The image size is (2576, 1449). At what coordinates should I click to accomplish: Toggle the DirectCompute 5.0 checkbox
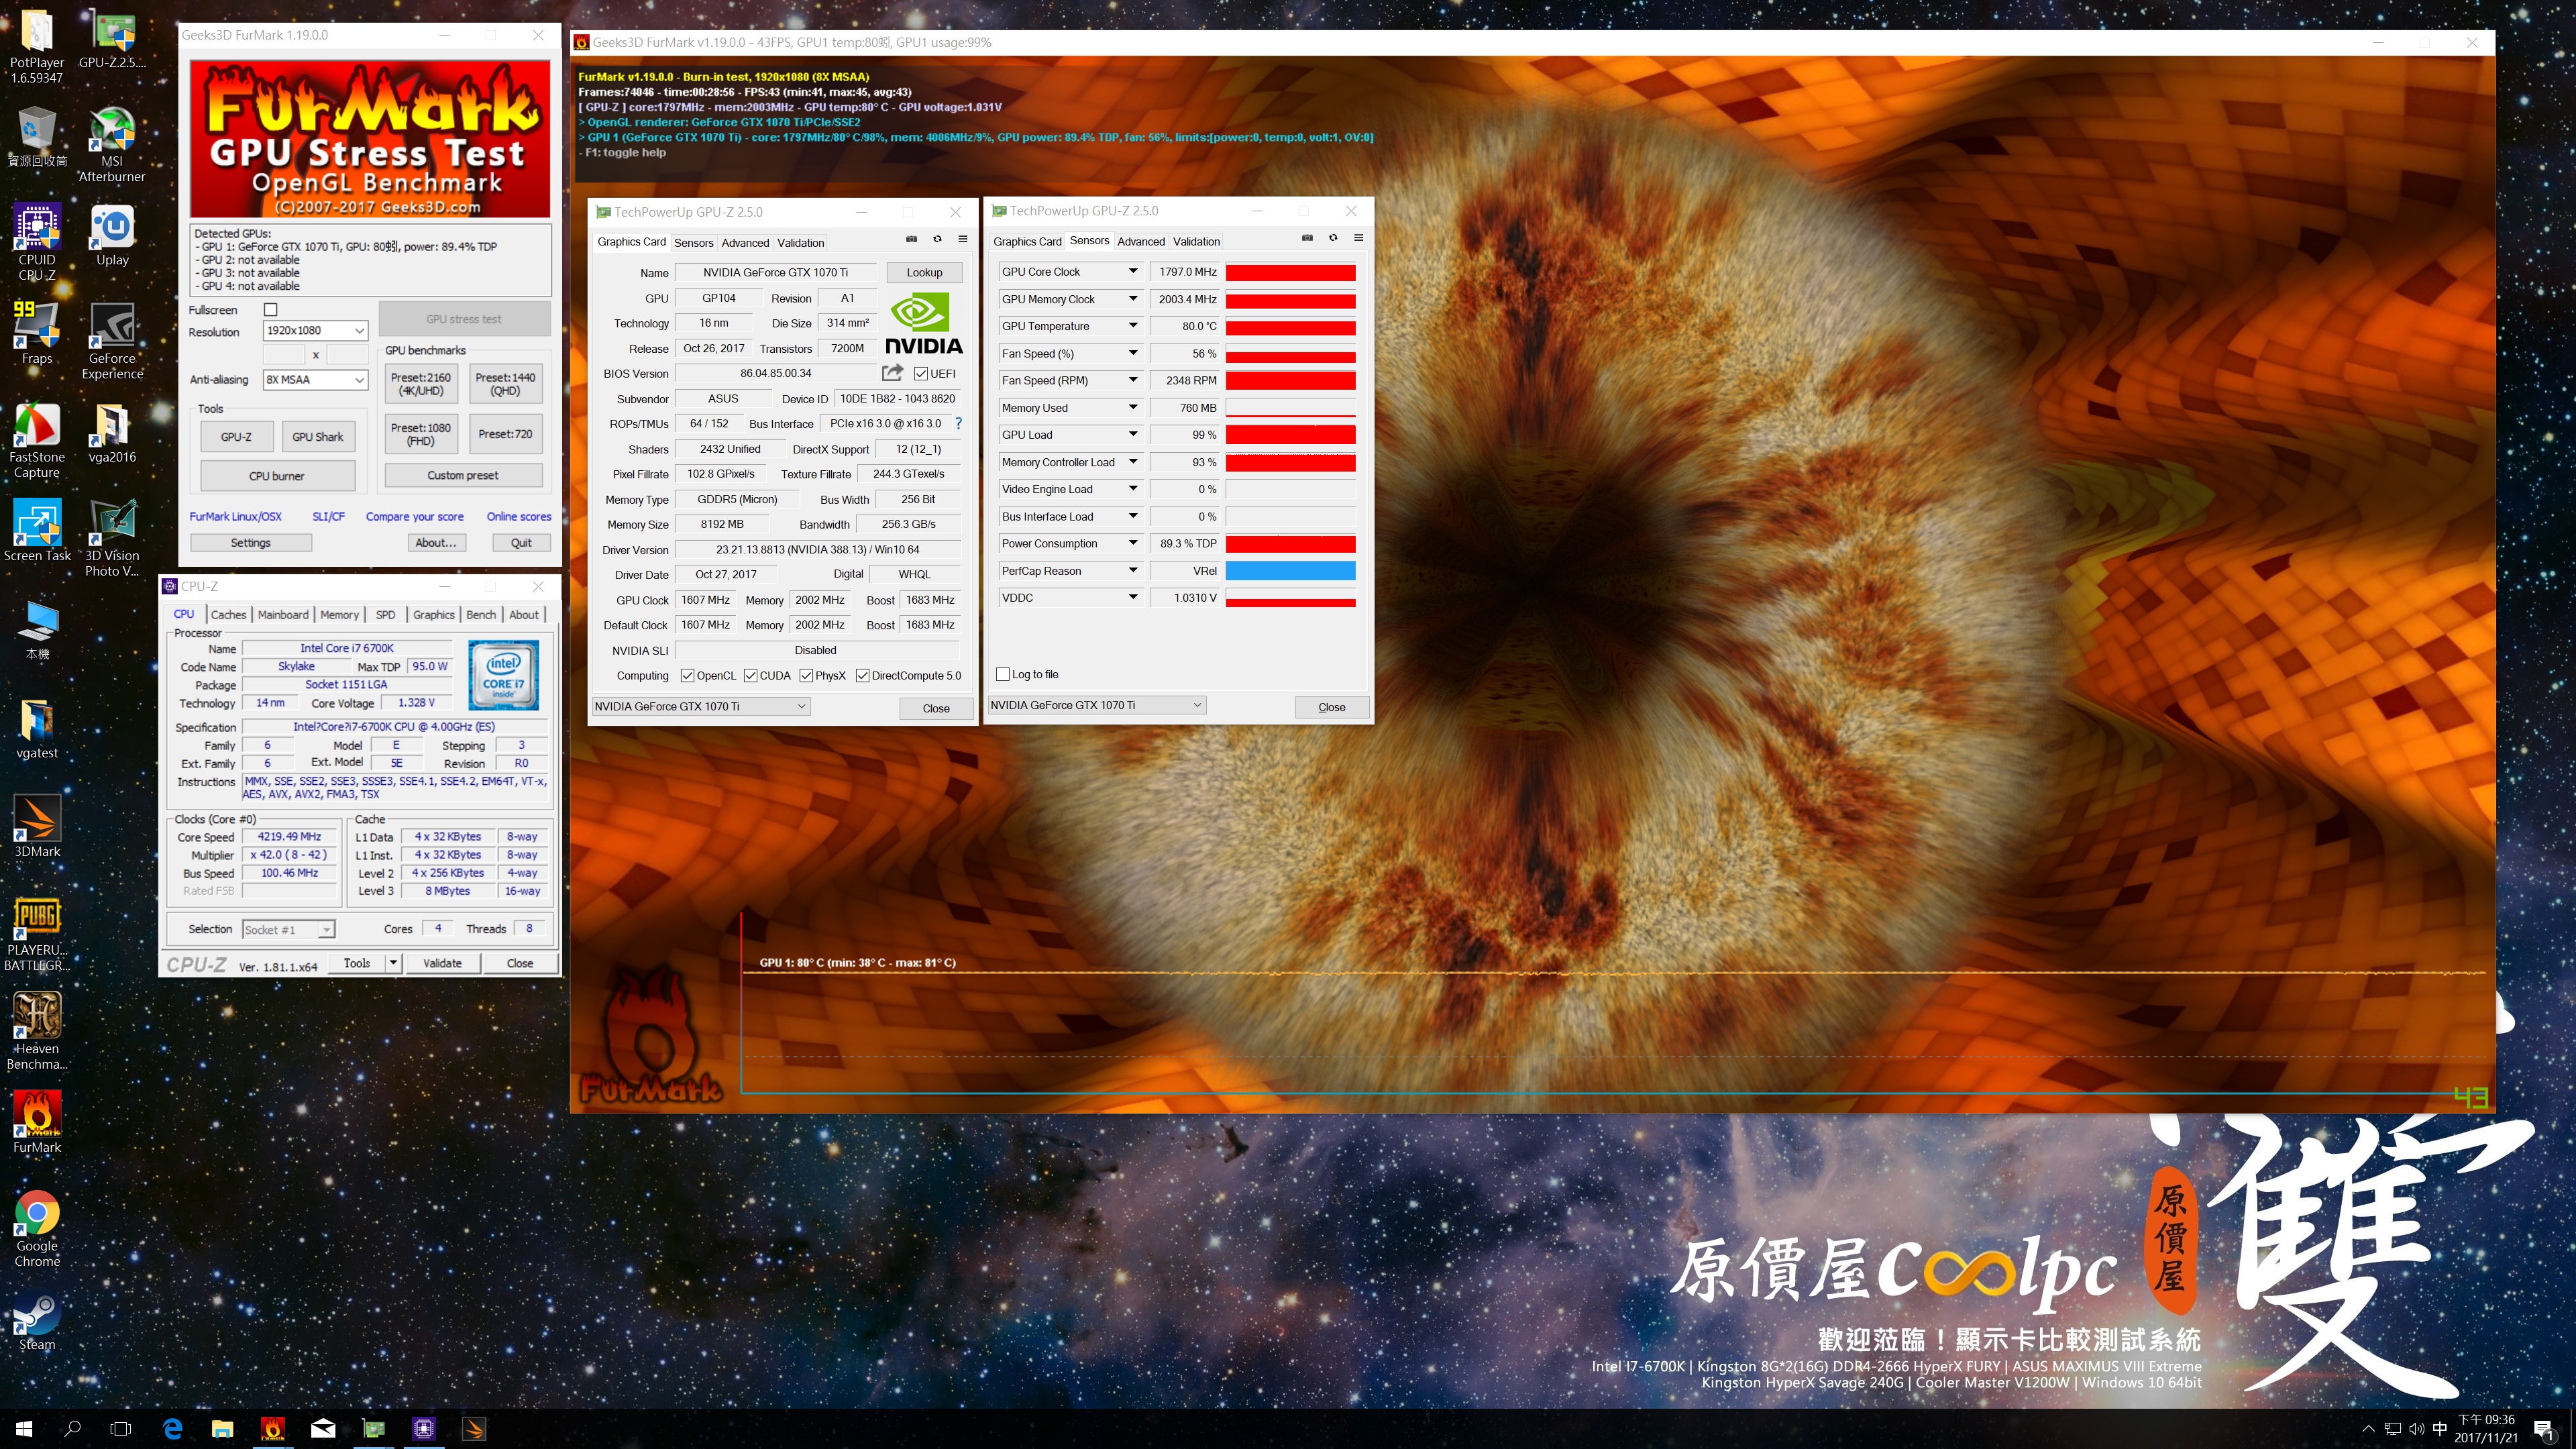tap(862, 676)
